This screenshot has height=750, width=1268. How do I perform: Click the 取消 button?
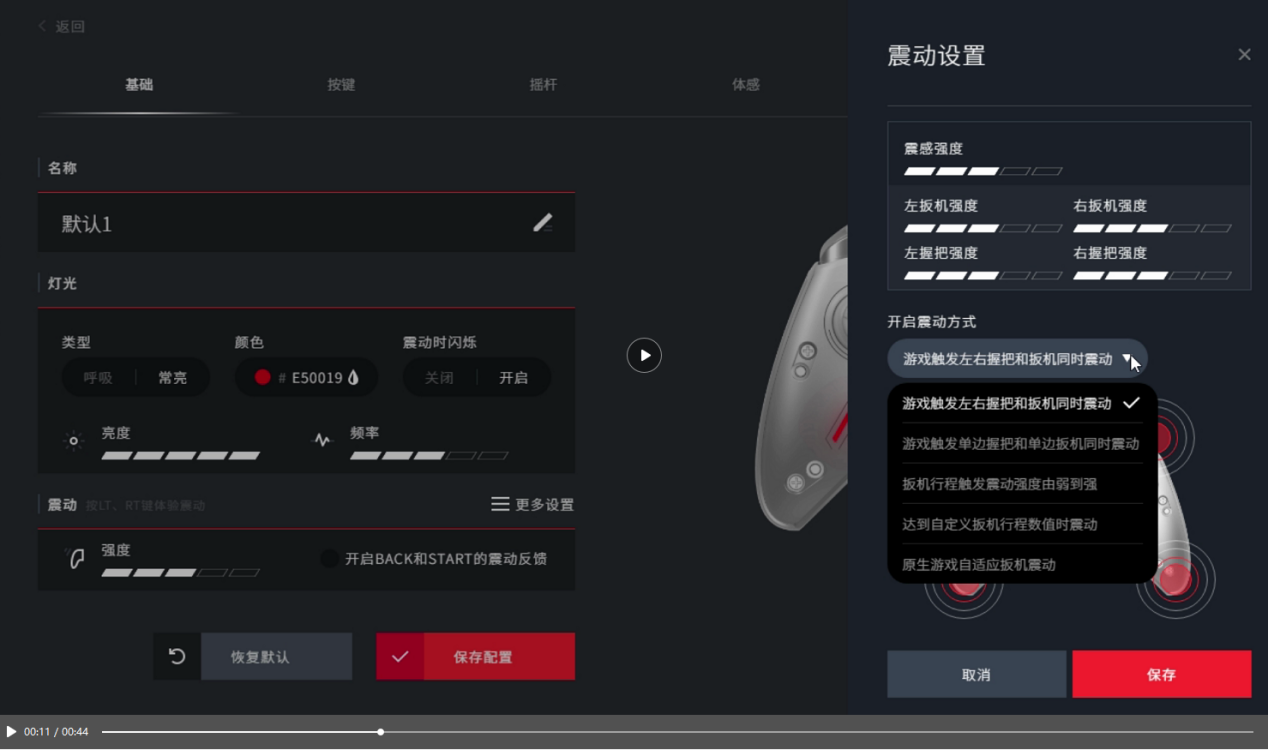coord(976,674)
